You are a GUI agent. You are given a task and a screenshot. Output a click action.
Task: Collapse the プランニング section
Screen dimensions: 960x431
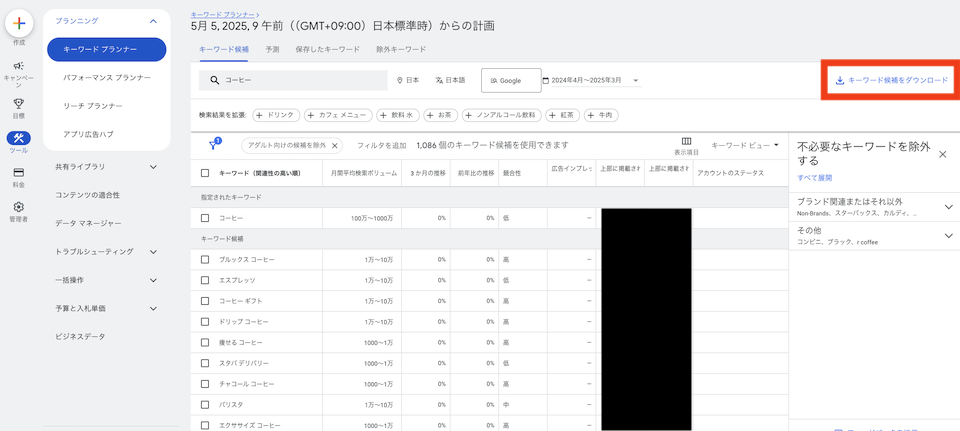[x=153, y=21]
